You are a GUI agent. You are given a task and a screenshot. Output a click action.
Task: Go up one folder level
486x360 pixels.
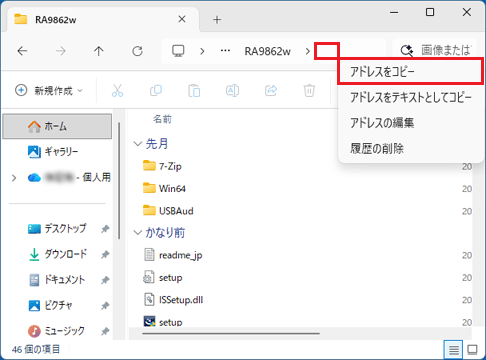[99, 51]
